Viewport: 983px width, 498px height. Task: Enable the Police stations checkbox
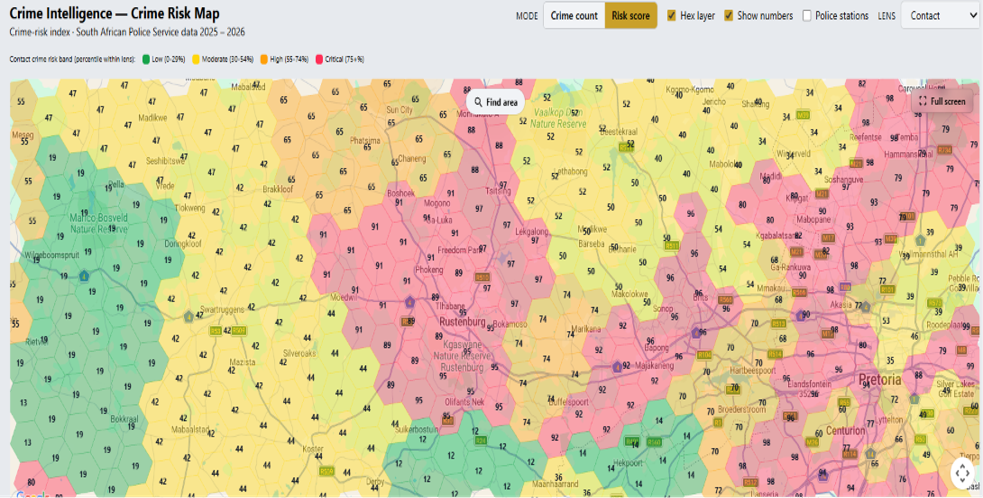point(807,16)
